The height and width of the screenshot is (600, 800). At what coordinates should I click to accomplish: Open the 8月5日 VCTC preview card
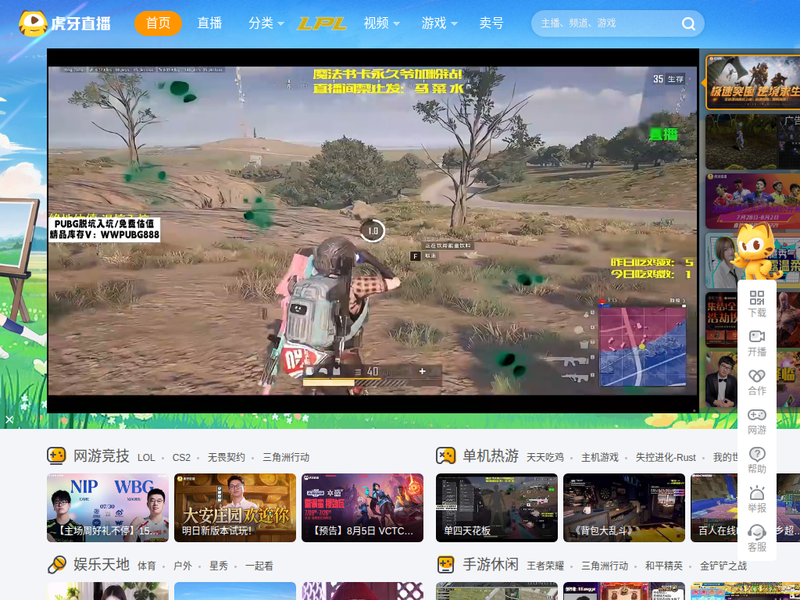pos(362,508)
